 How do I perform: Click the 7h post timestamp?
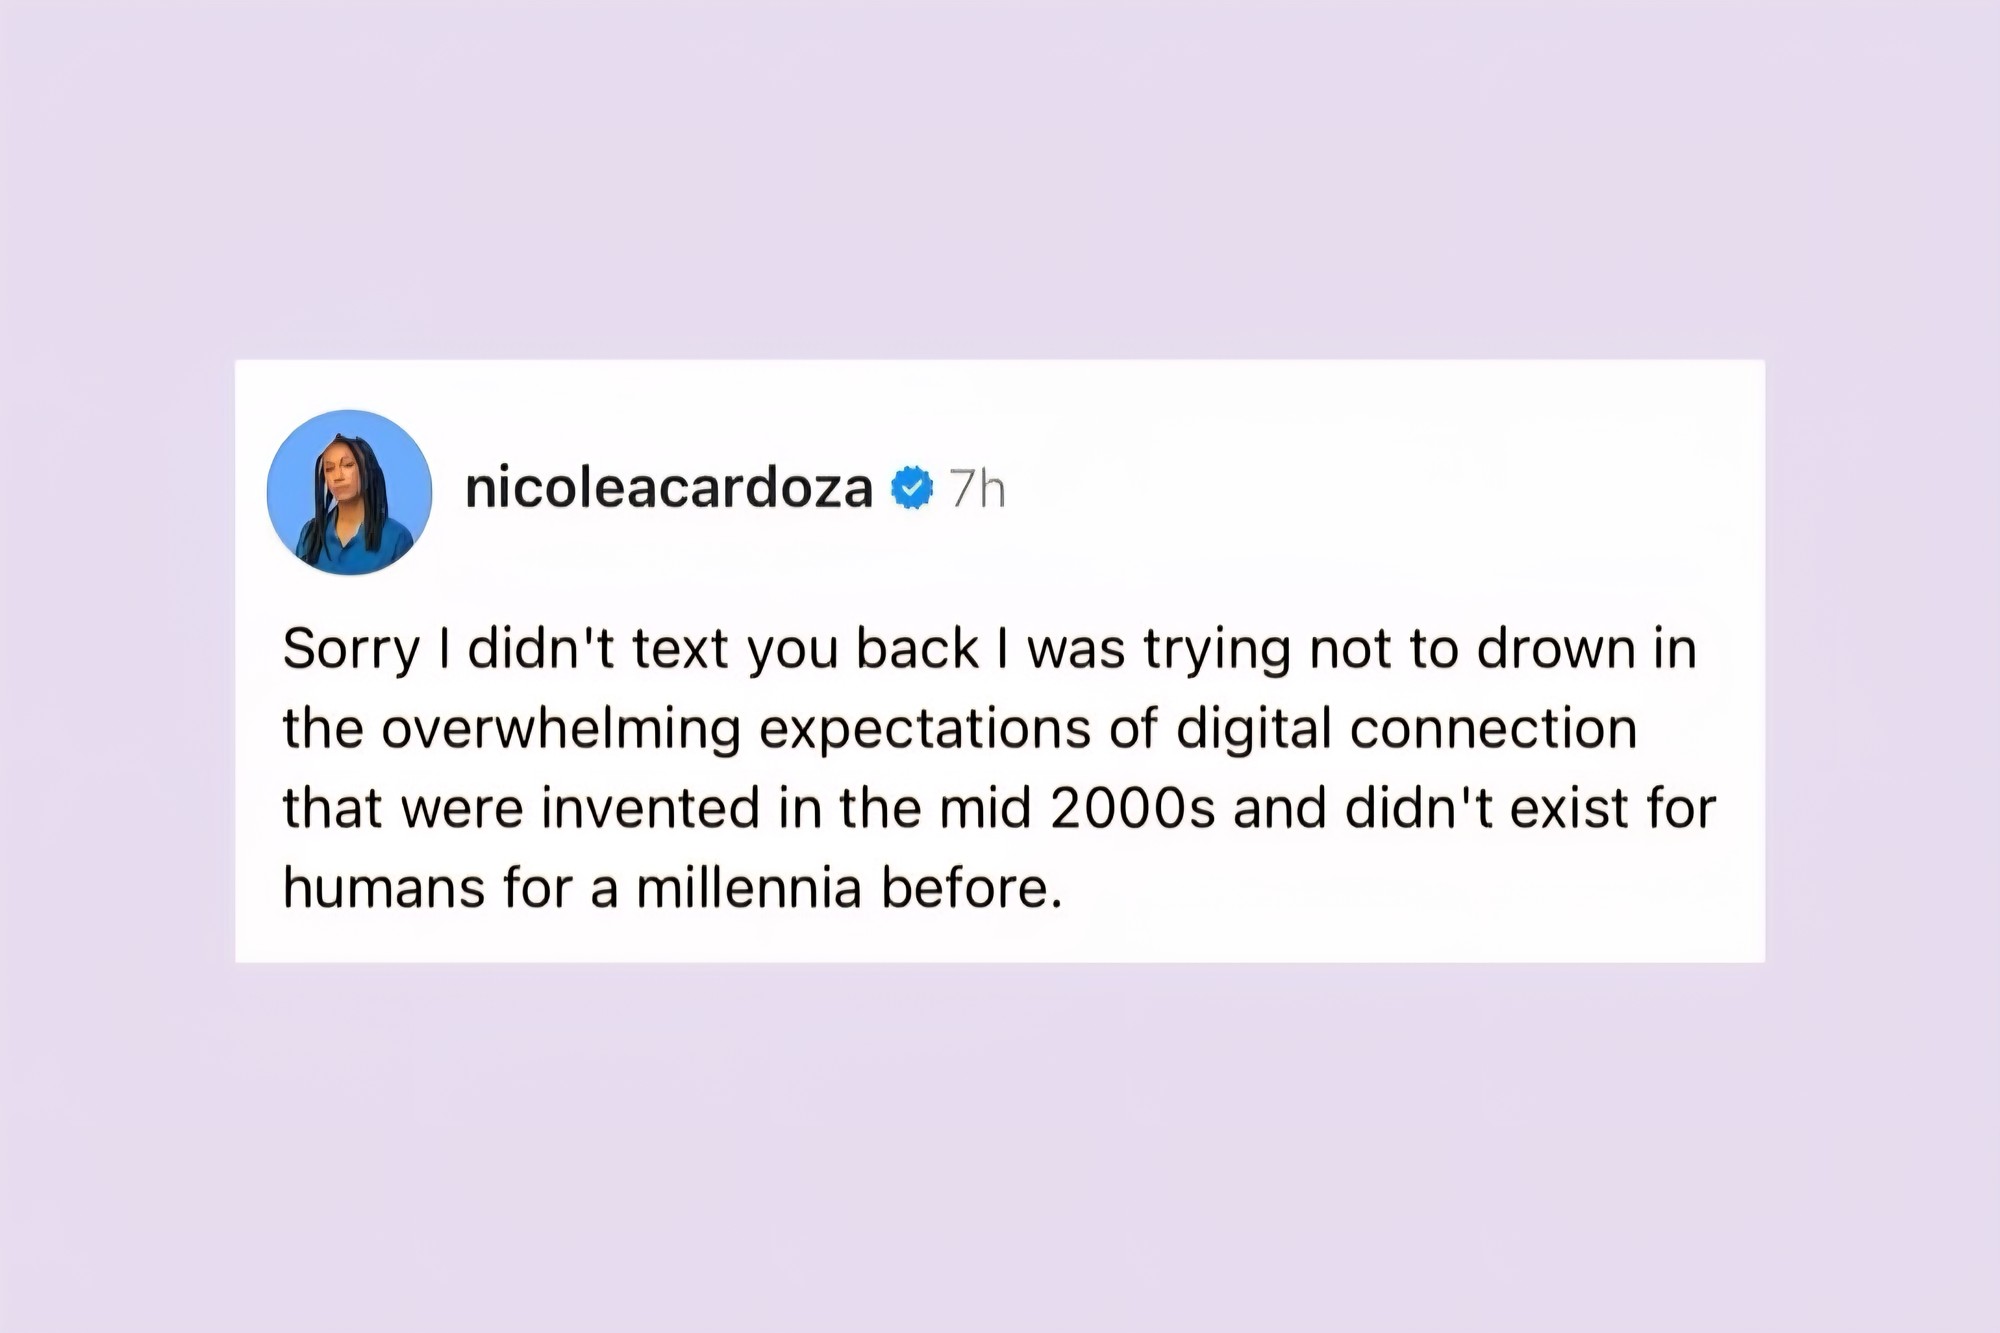[977, 490]
